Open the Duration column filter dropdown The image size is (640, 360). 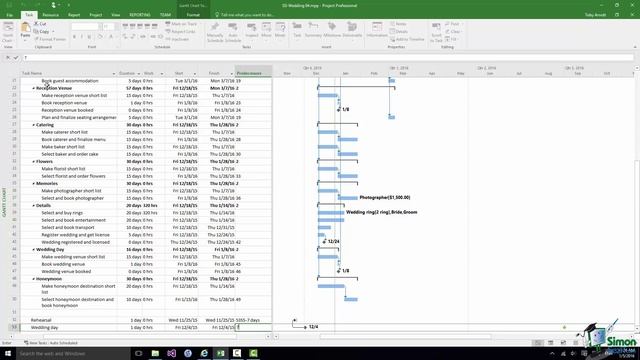(138, 73)
